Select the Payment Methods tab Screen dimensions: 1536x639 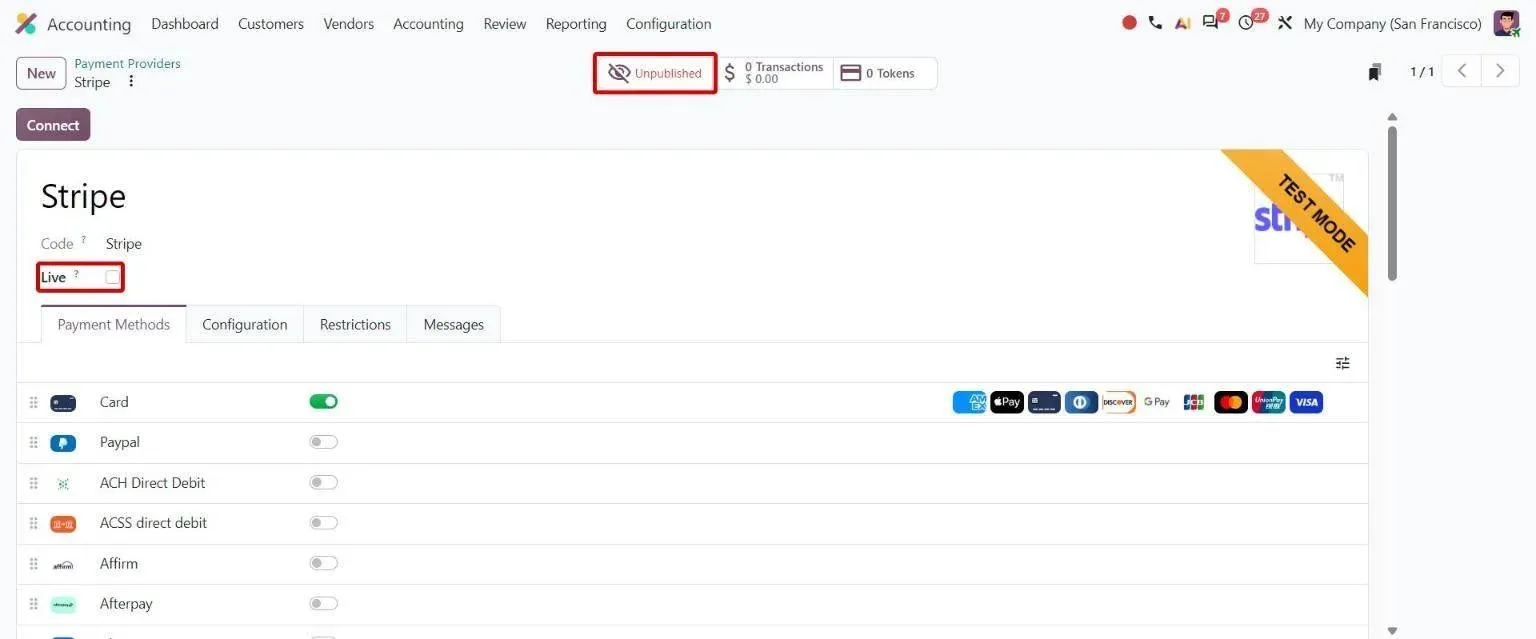(x=114, y=324)
